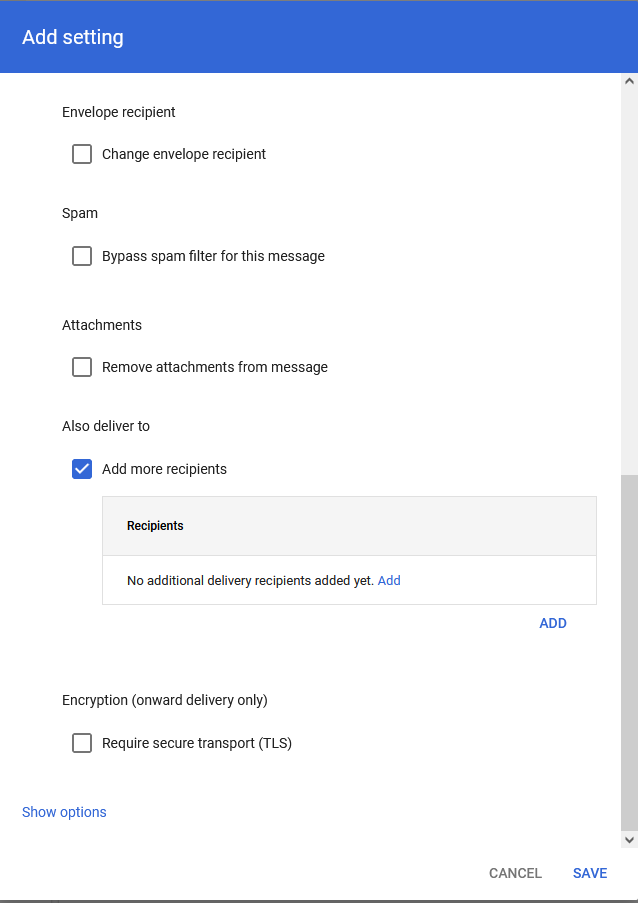
Task: Cancel the Add setting dialog
Action: (515, 873)
